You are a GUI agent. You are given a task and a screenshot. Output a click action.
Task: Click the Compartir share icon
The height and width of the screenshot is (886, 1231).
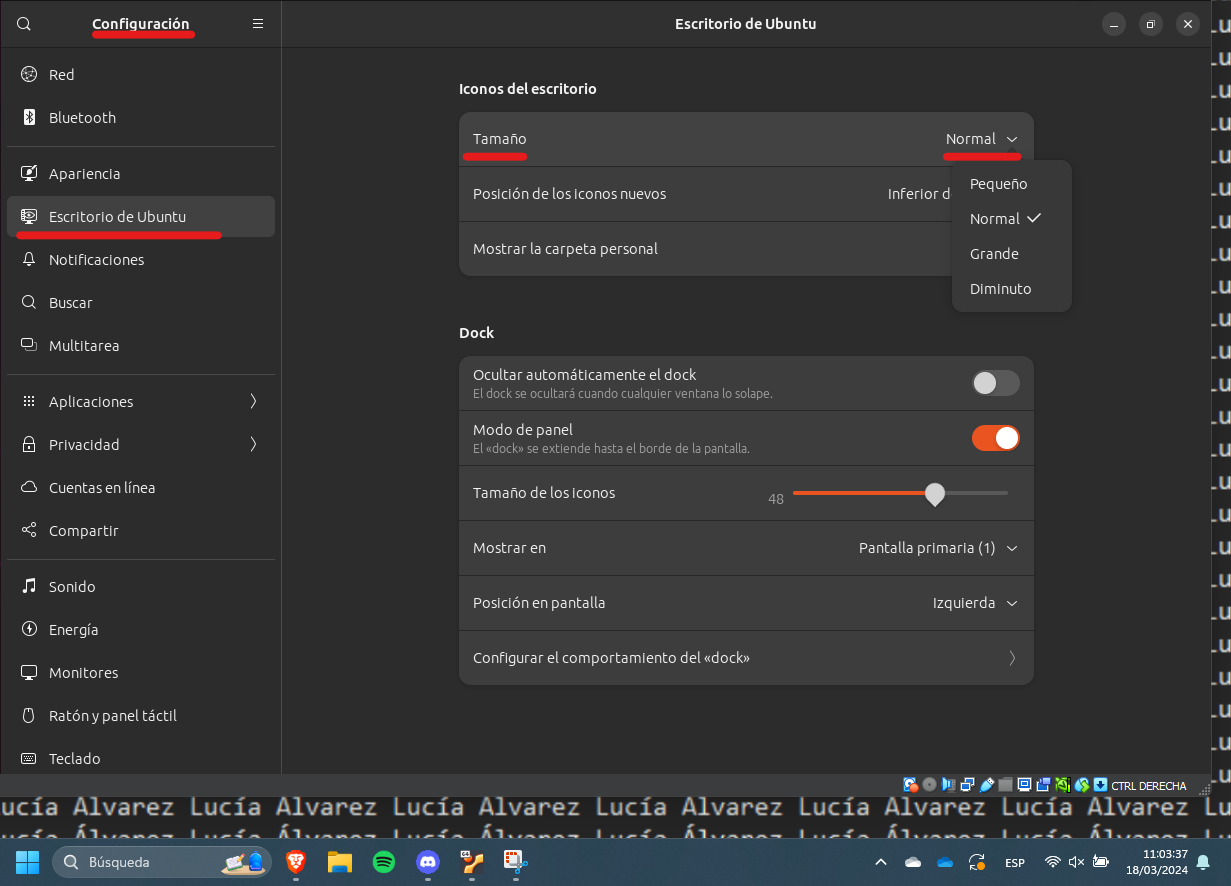click(29, 530)
